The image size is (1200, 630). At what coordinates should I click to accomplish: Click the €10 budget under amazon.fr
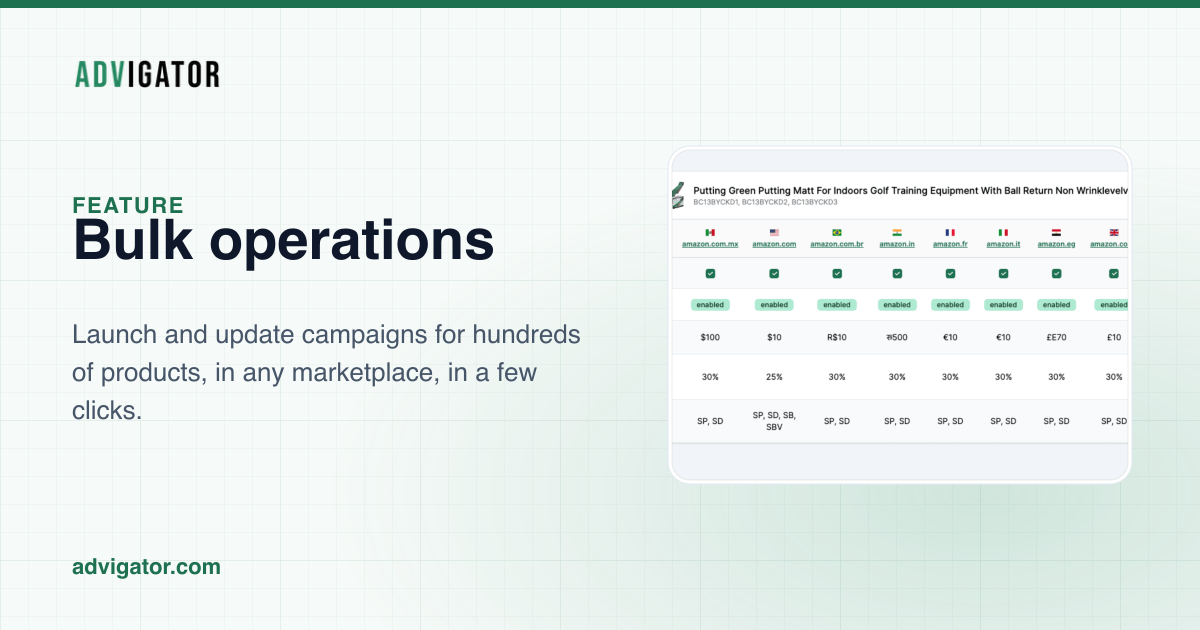click(950, 337)
